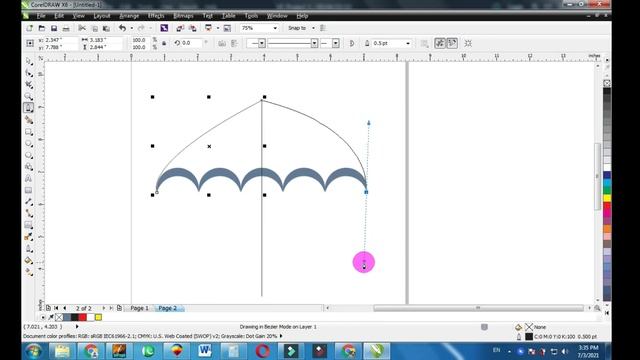640x360 pixels.
Task: Select the Zoom tool in the toolbox
Action: [29, 97]
